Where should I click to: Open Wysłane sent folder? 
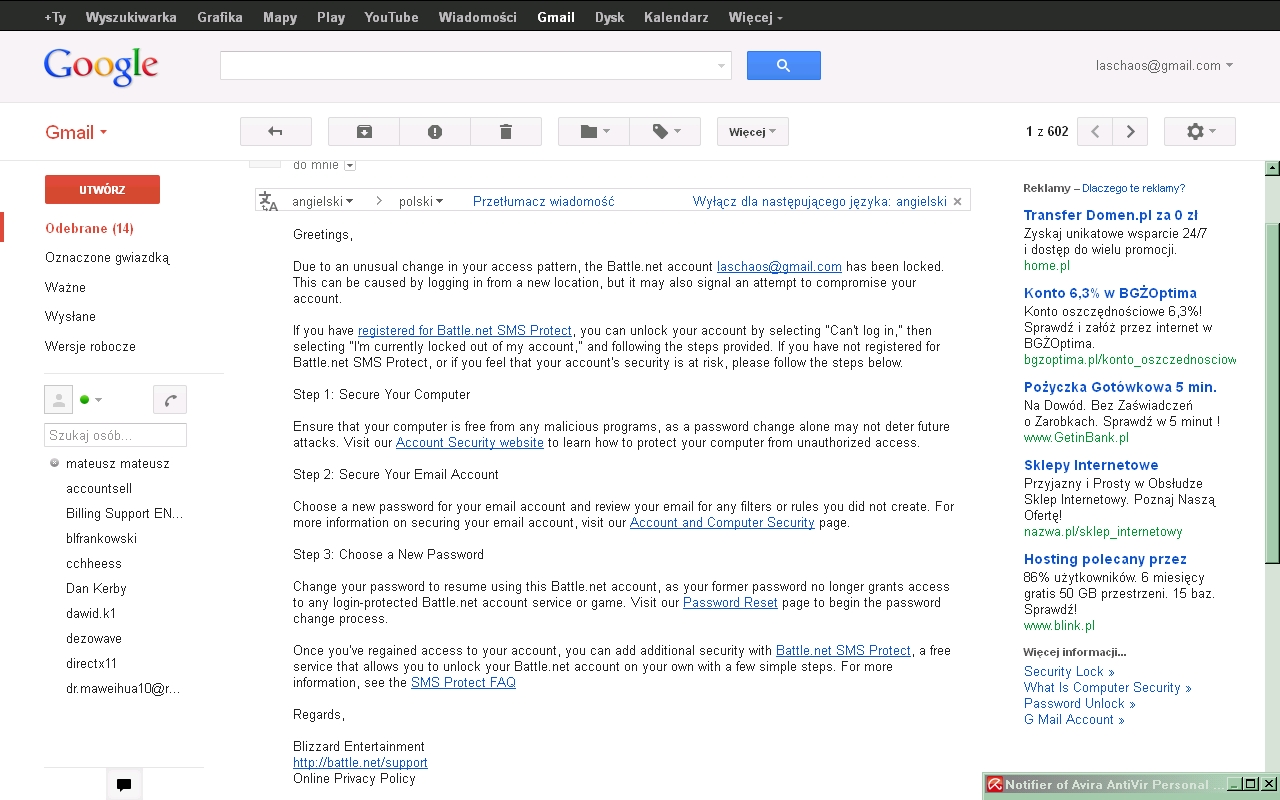[x=70, y=316]
